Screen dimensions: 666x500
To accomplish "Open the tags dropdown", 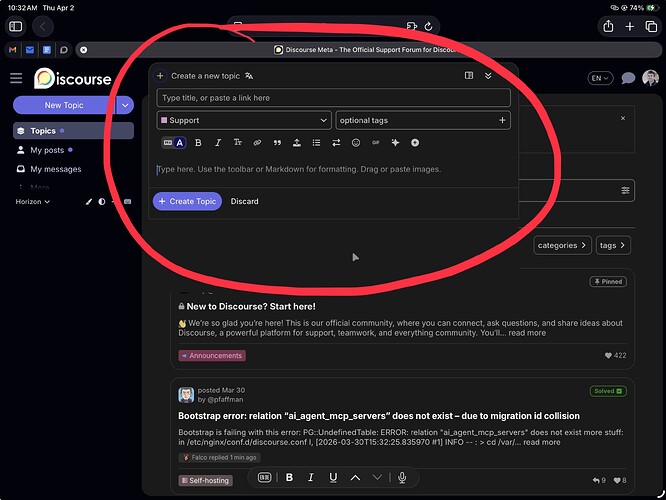I will [x=613, y=245].
